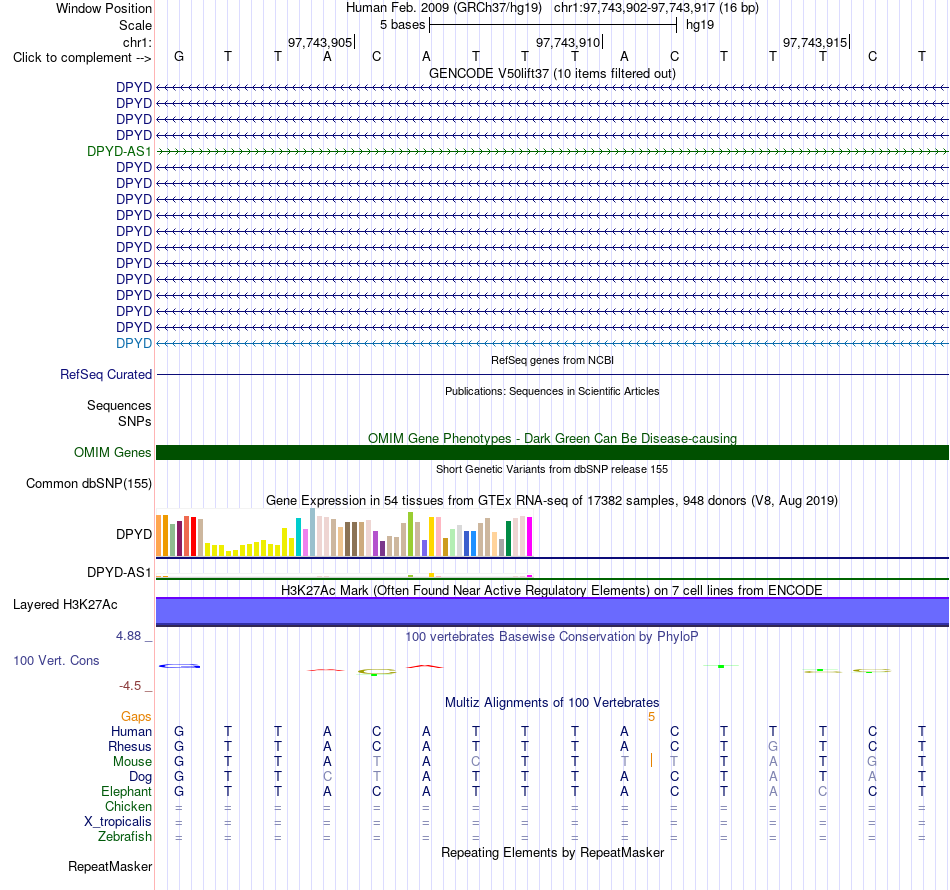Click the Layered H3K27Ac track label
Image resolution: width=950 pixels, height=890 pixels.
pos(65,605)
